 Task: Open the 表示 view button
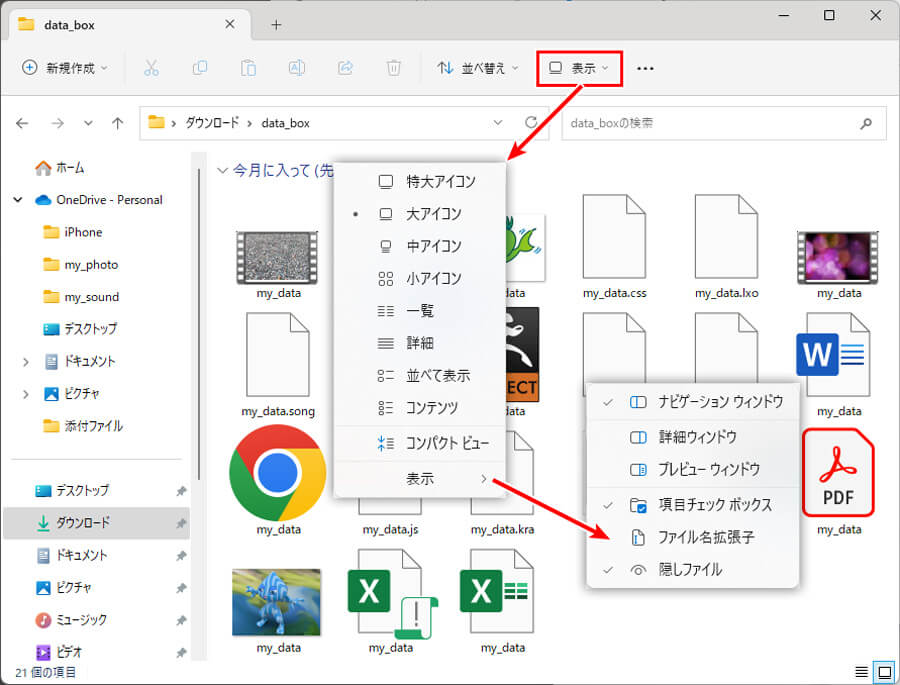580,68
